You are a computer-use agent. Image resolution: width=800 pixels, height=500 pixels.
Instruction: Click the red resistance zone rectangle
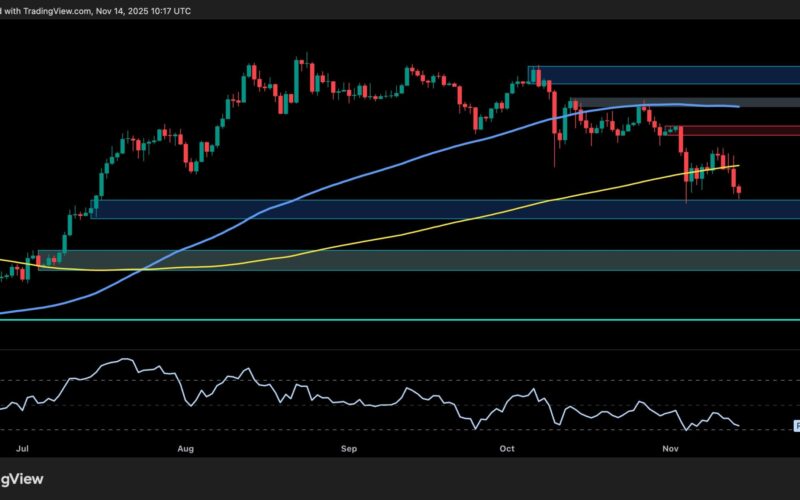(740, 130)
